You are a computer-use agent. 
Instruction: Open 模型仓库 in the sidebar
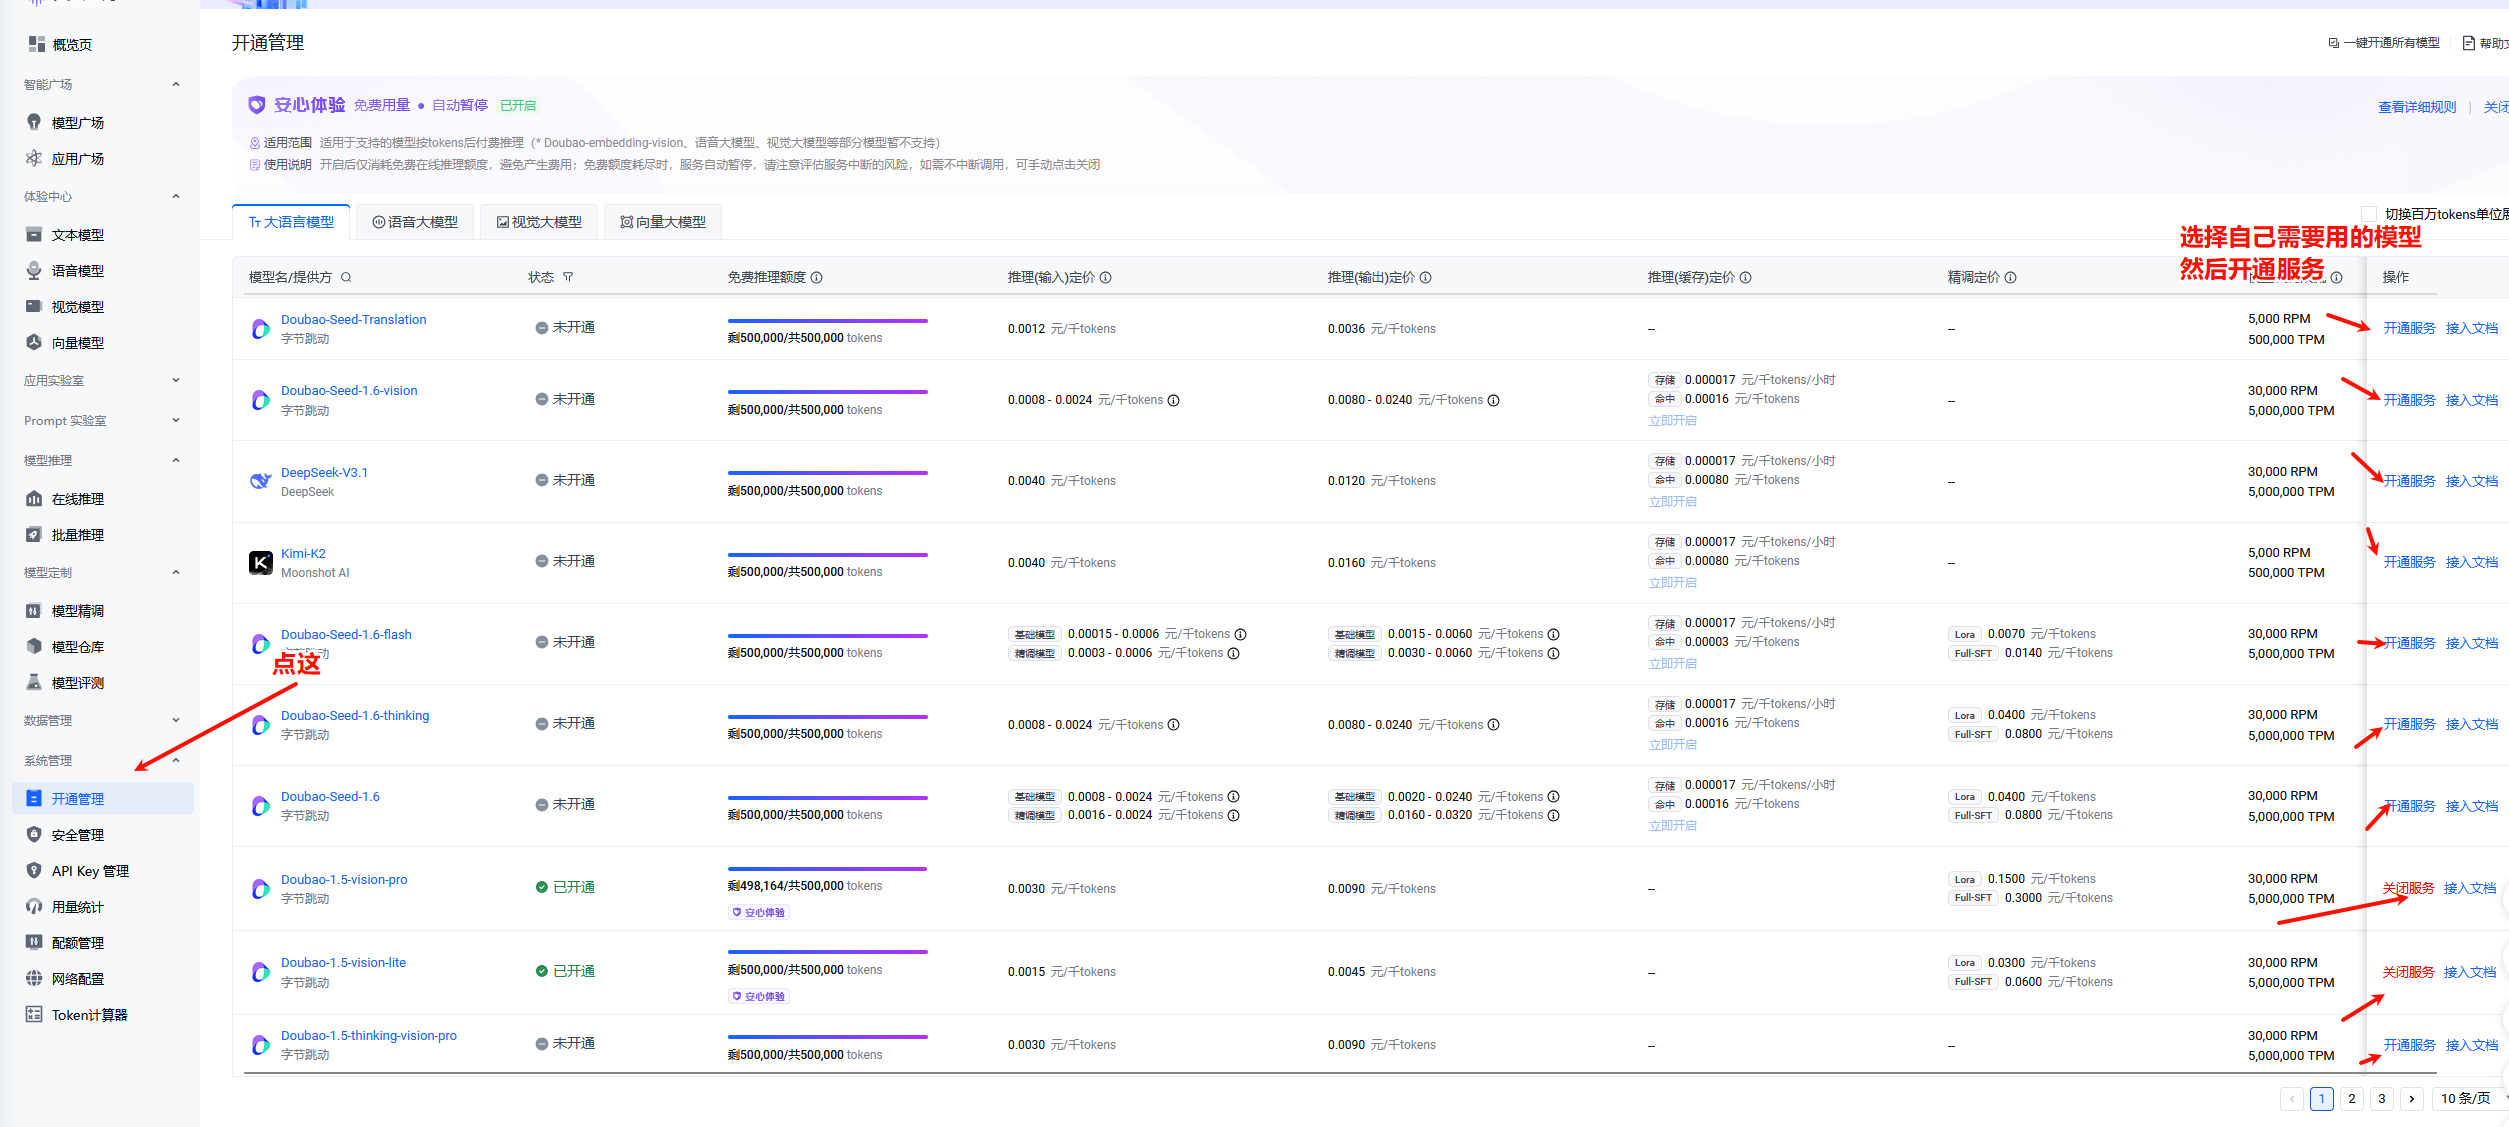[x=78, y=647]
